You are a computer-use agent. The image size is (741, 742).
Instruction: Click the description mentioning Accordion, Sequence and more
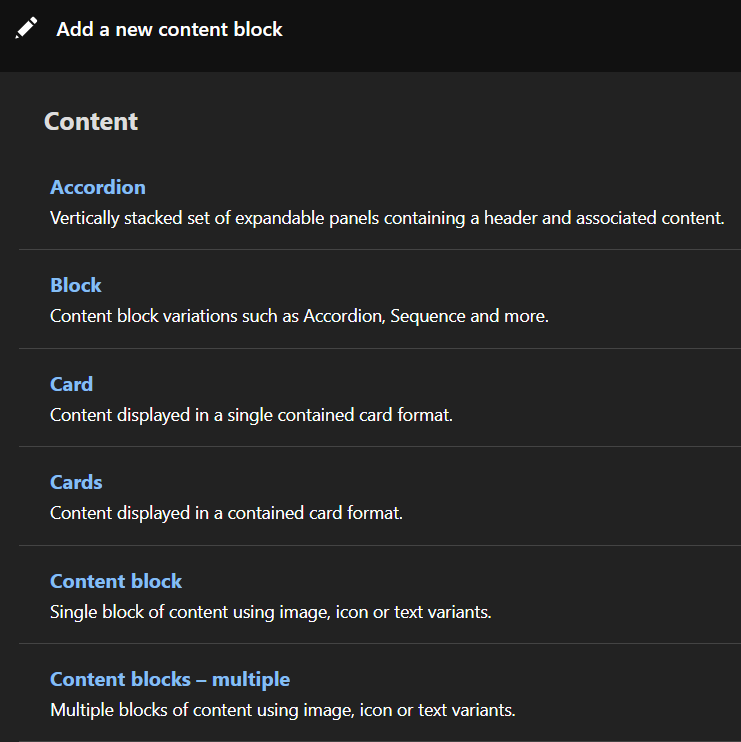tap(299, 316)
